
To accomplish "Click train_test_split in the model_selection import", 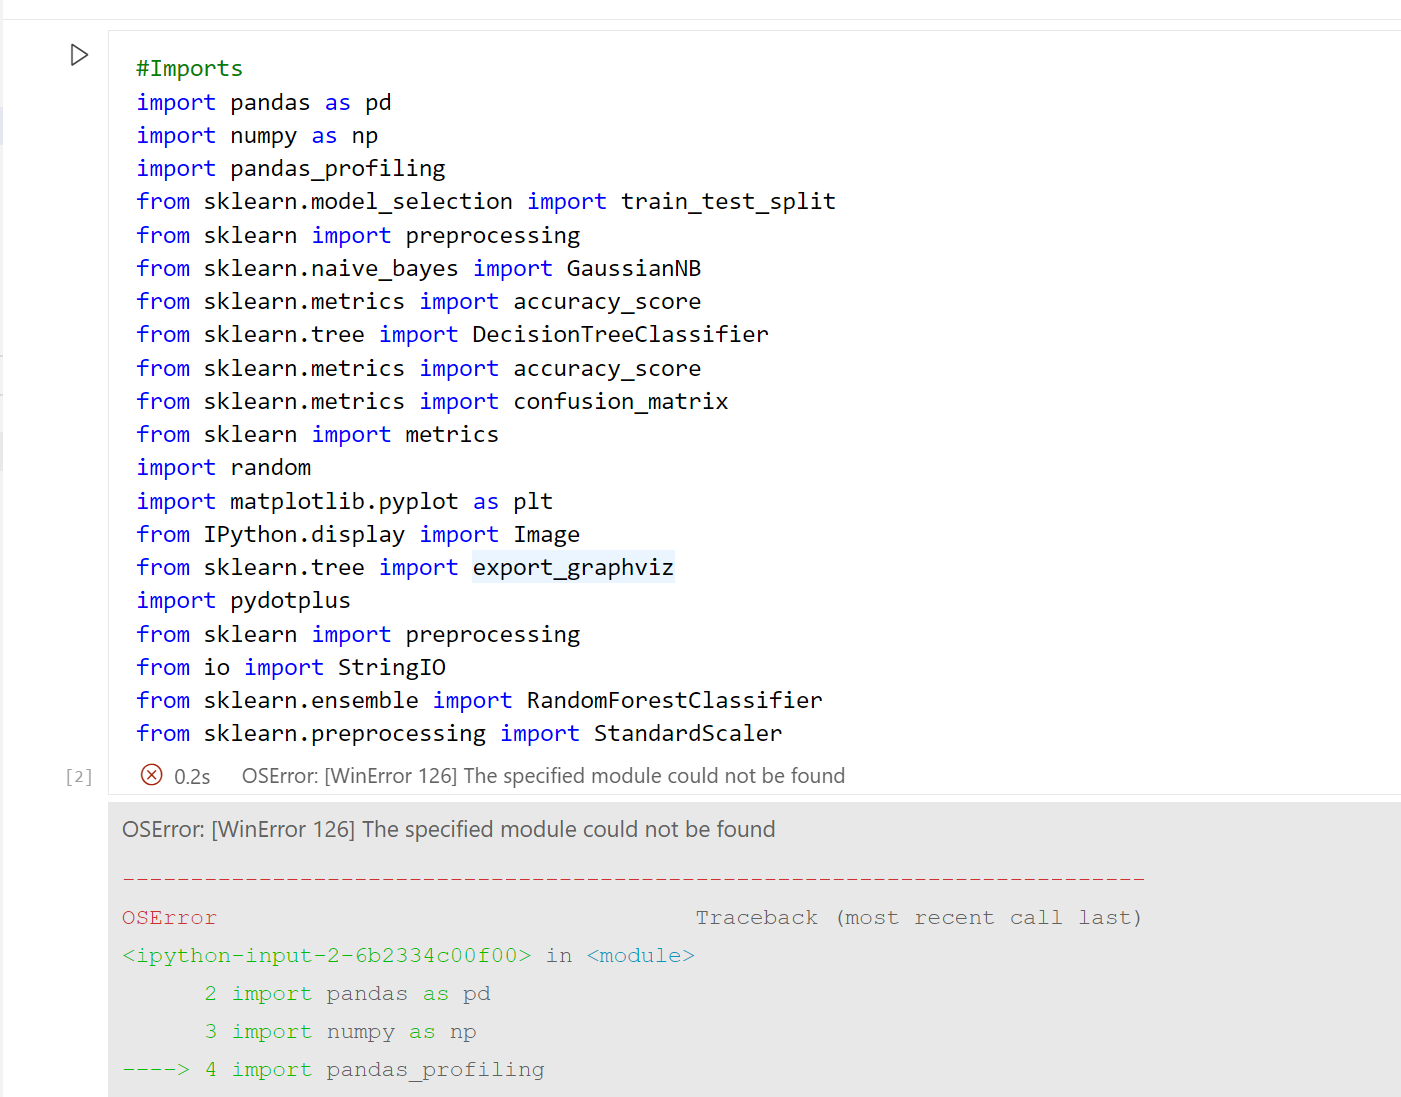I will tap(728, 201).
